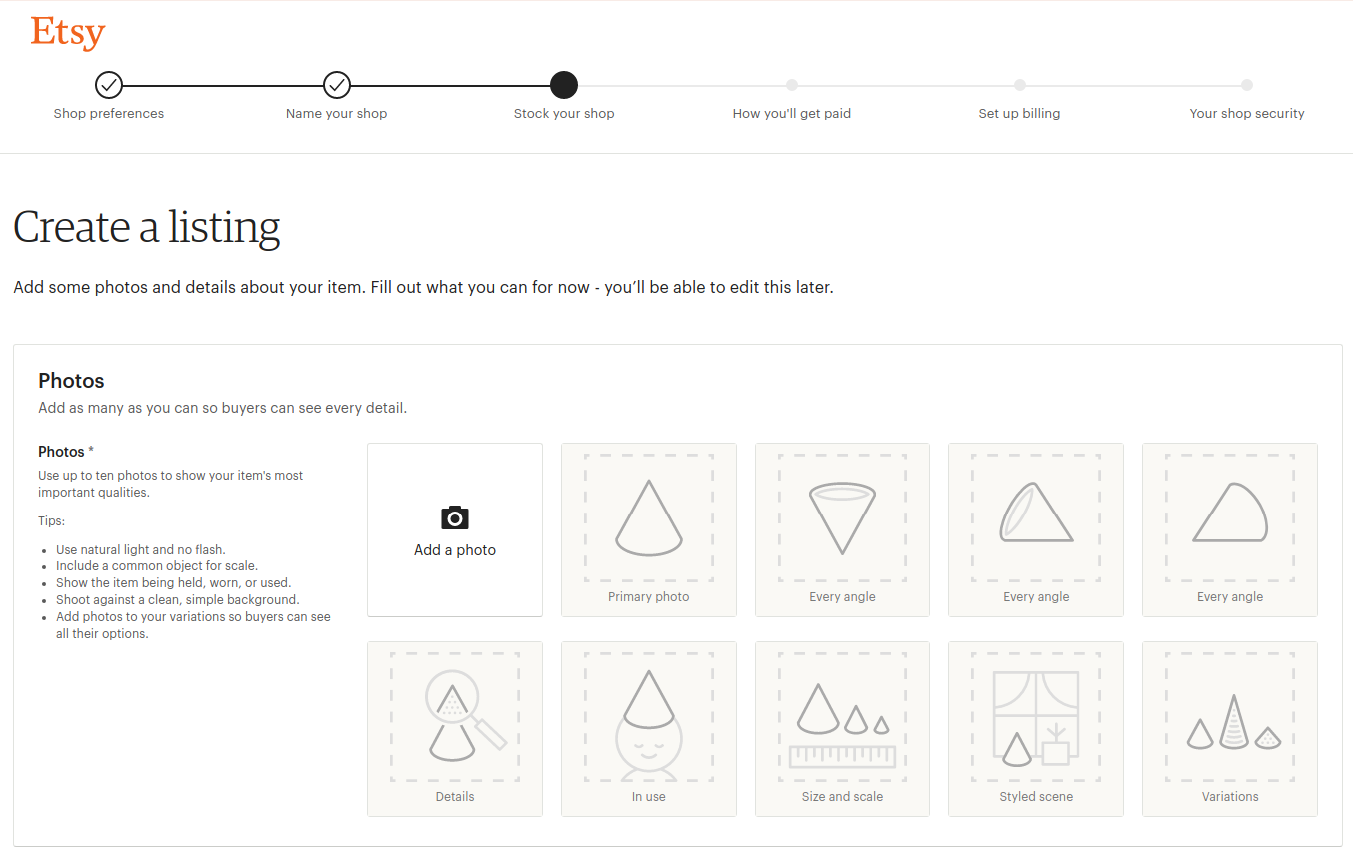
Task: Click the Shop preferences step label
Action: tap(109, 113)
